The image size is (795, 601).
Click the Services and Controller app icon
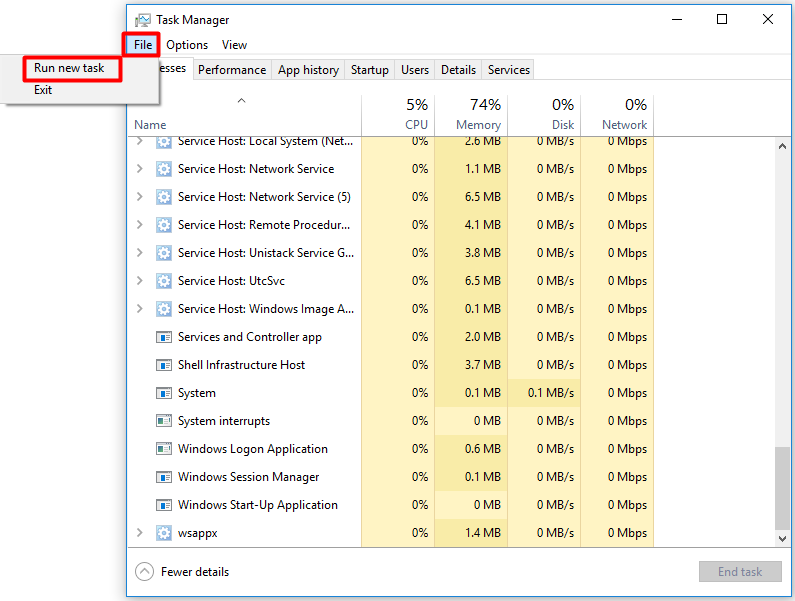tap(163, 337)
